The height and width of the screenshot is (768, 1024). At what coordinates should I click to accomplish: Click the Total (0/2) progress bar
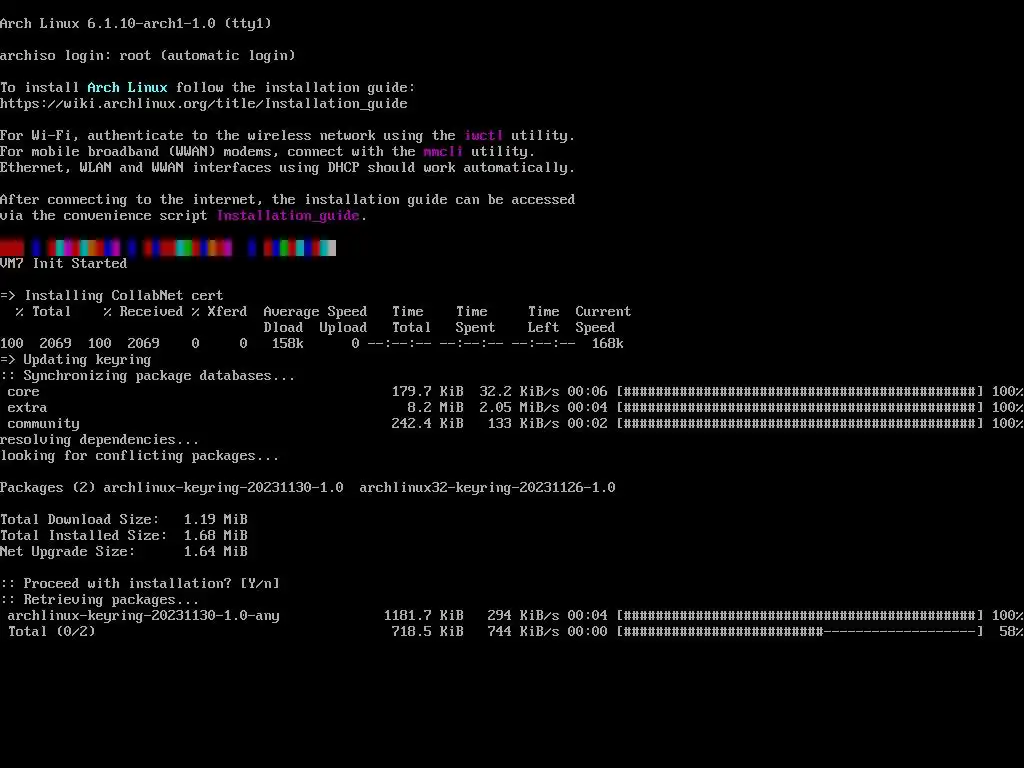point(800,632)
